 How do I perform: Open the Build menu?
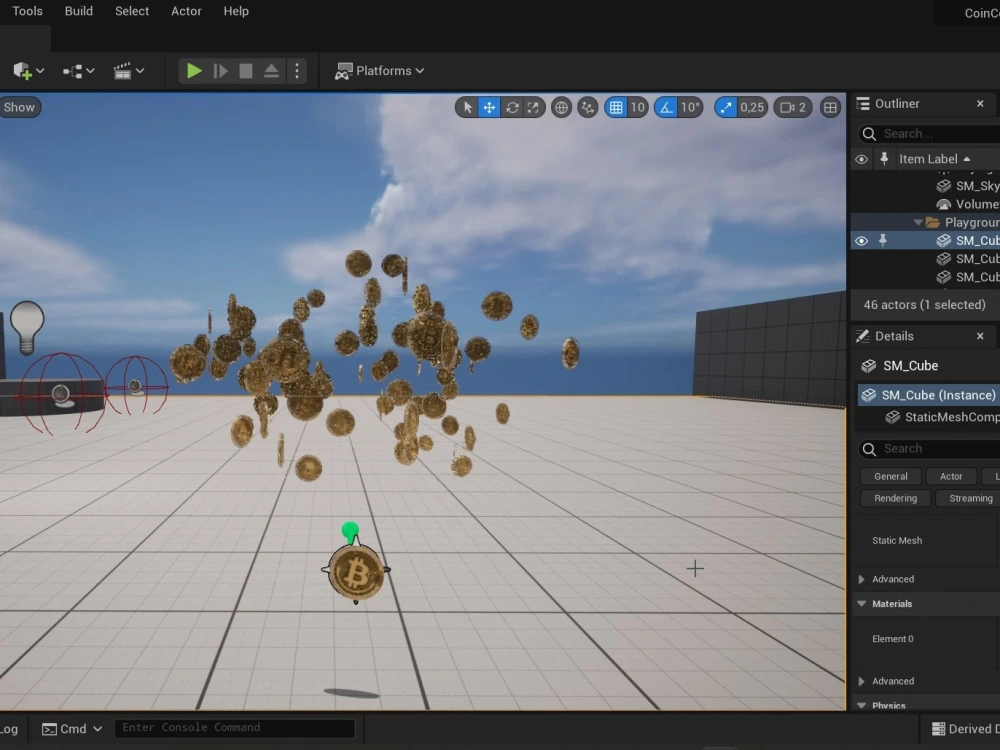pos(78,11)
